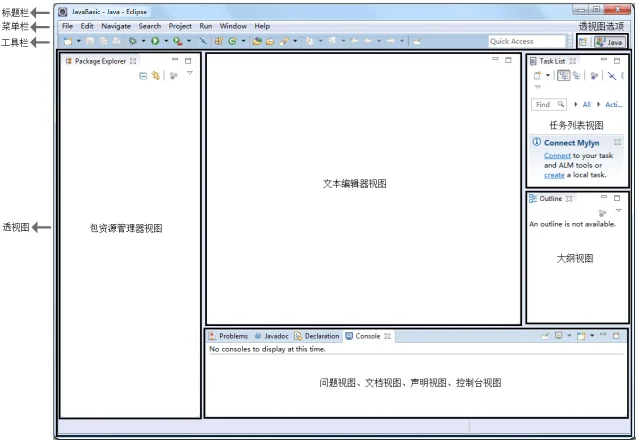Switch to the Declaration tab
The image size is (638, 441).
point(317,336)
